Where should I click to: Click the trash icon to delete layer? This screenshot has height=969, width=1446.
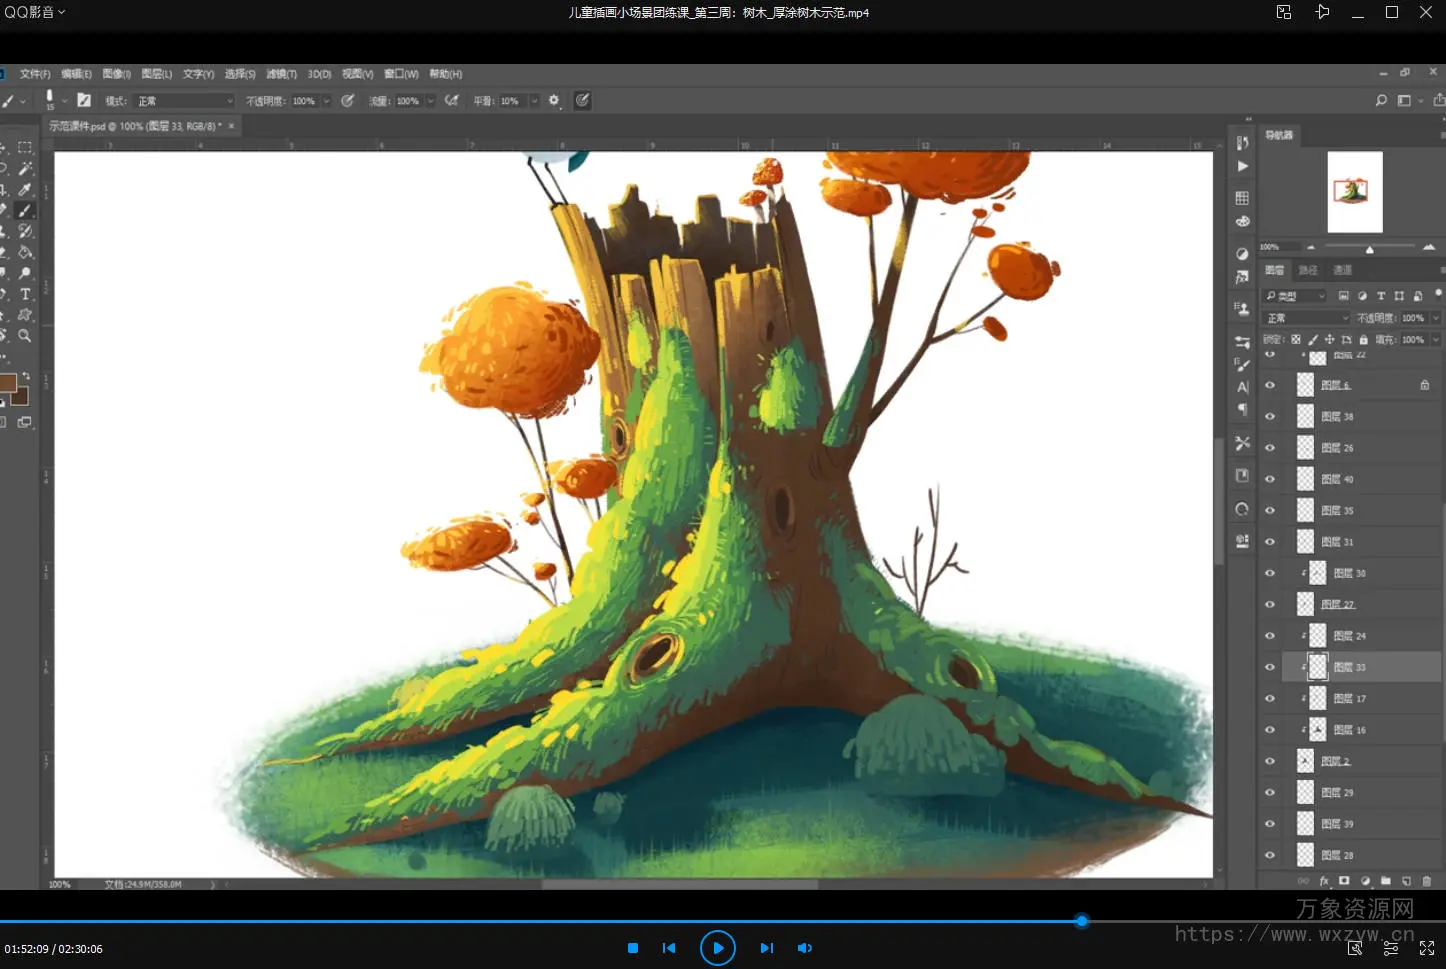1426,881
